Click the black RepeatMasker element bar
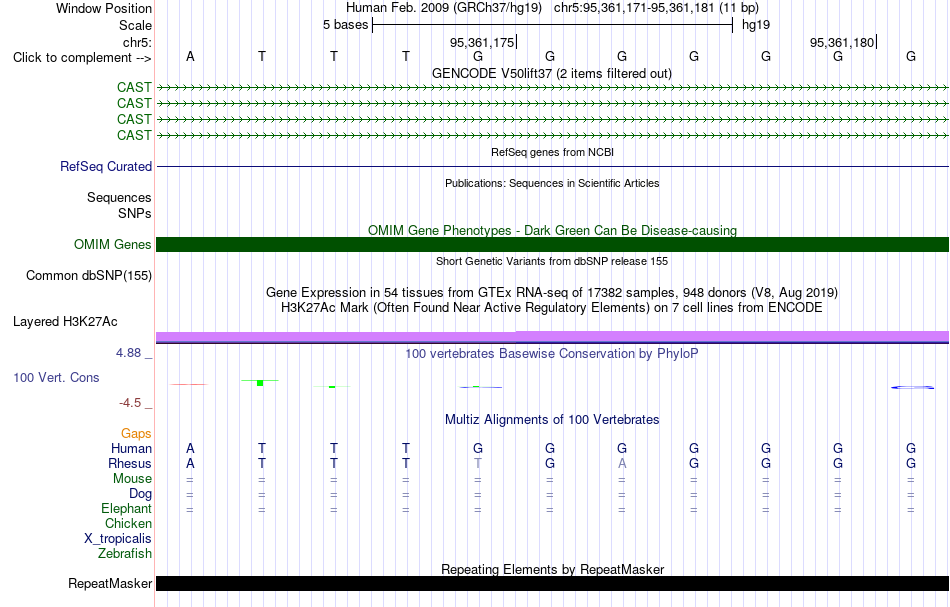950x607 pixels. tap(552, 583)
